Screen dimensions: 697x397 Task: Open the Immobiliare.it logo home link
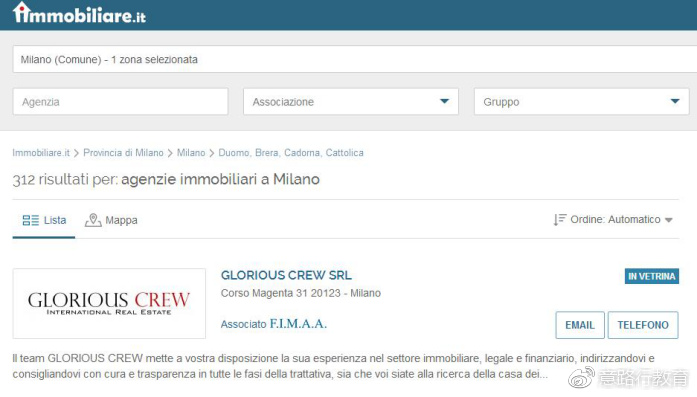click(x=79, y=13)
